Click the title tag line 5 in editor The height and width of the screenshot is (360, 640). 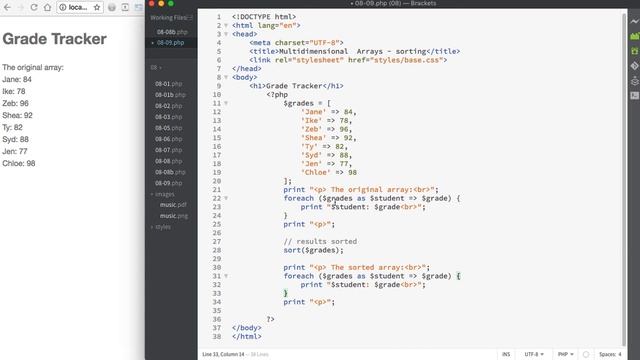pos(354,51)
